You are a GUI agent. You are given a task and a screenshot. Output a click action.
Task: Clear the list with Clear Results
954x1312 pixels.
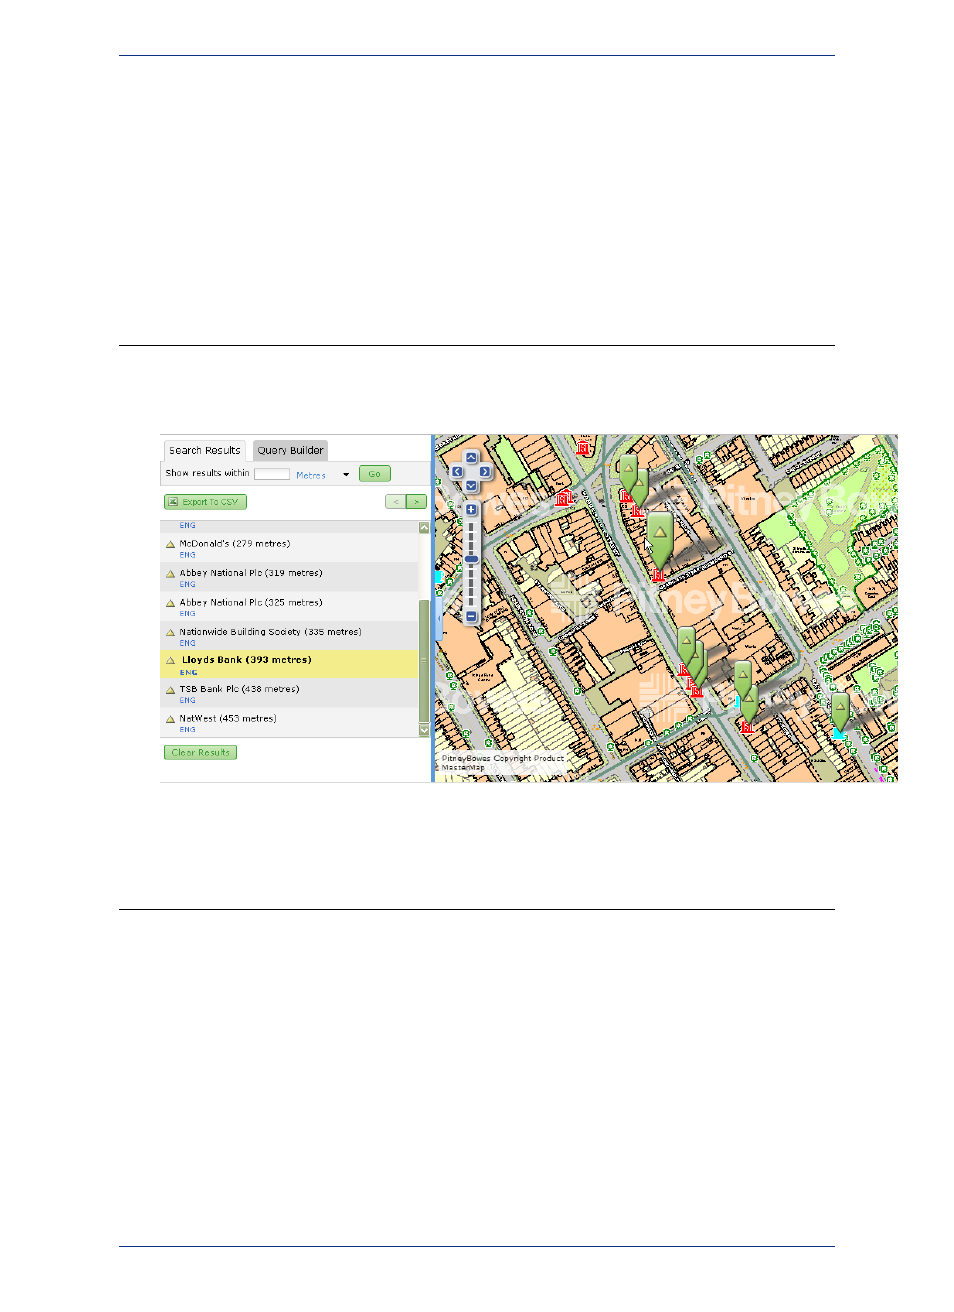200,752
